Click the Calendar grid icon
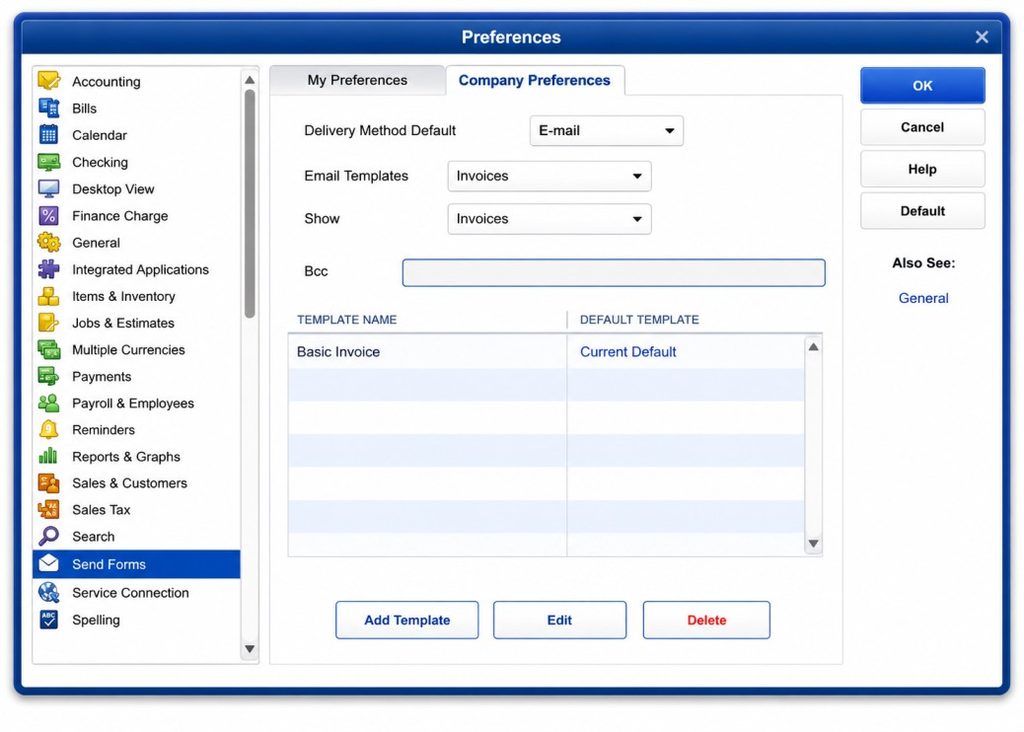1024x732 pixels. point(49,135)
